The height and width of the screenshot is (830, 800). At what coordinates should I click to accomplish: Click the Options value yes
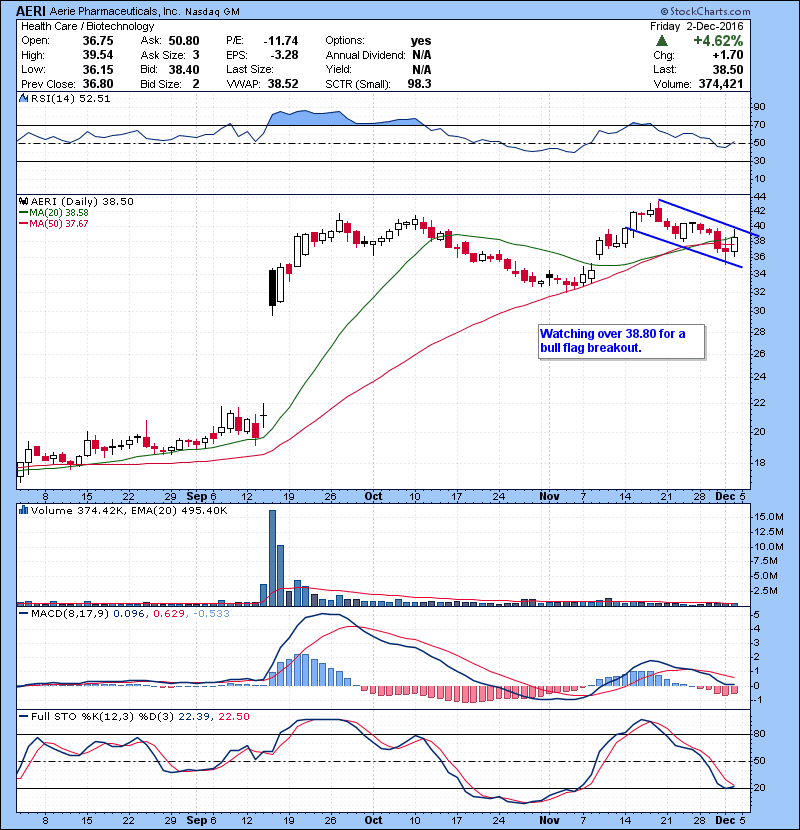(x=421, y=41)
